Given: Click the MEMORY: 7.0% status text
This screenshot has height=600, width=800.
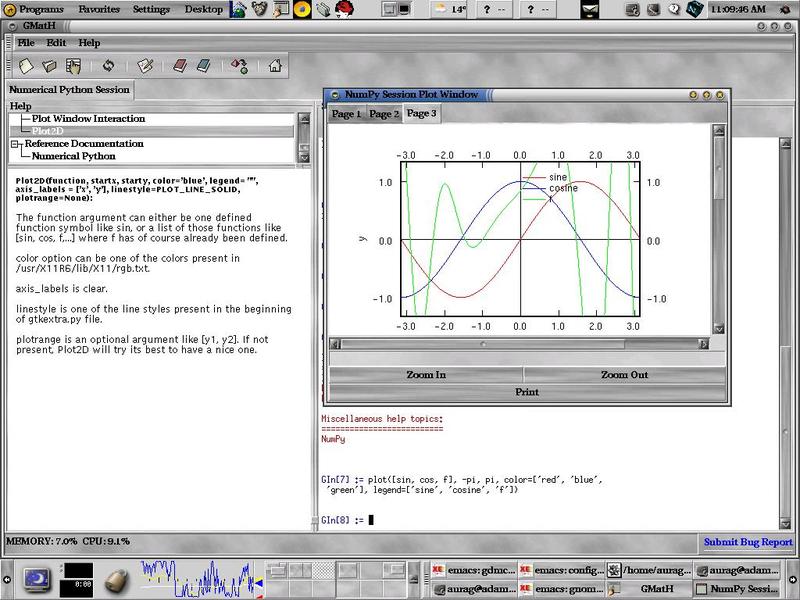Looking at the screenshot, I should [x=42, y=541].
